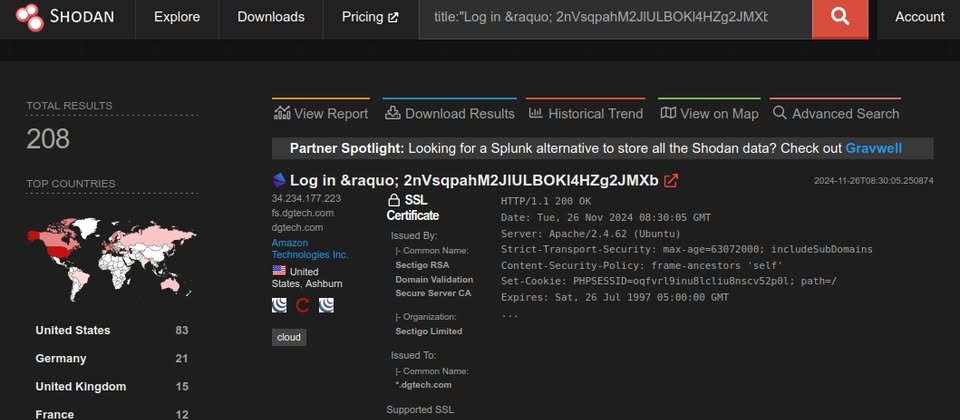Filter results by United Kingdom
The height and width of the screenshot is (420, 960).
pos(81,387)
